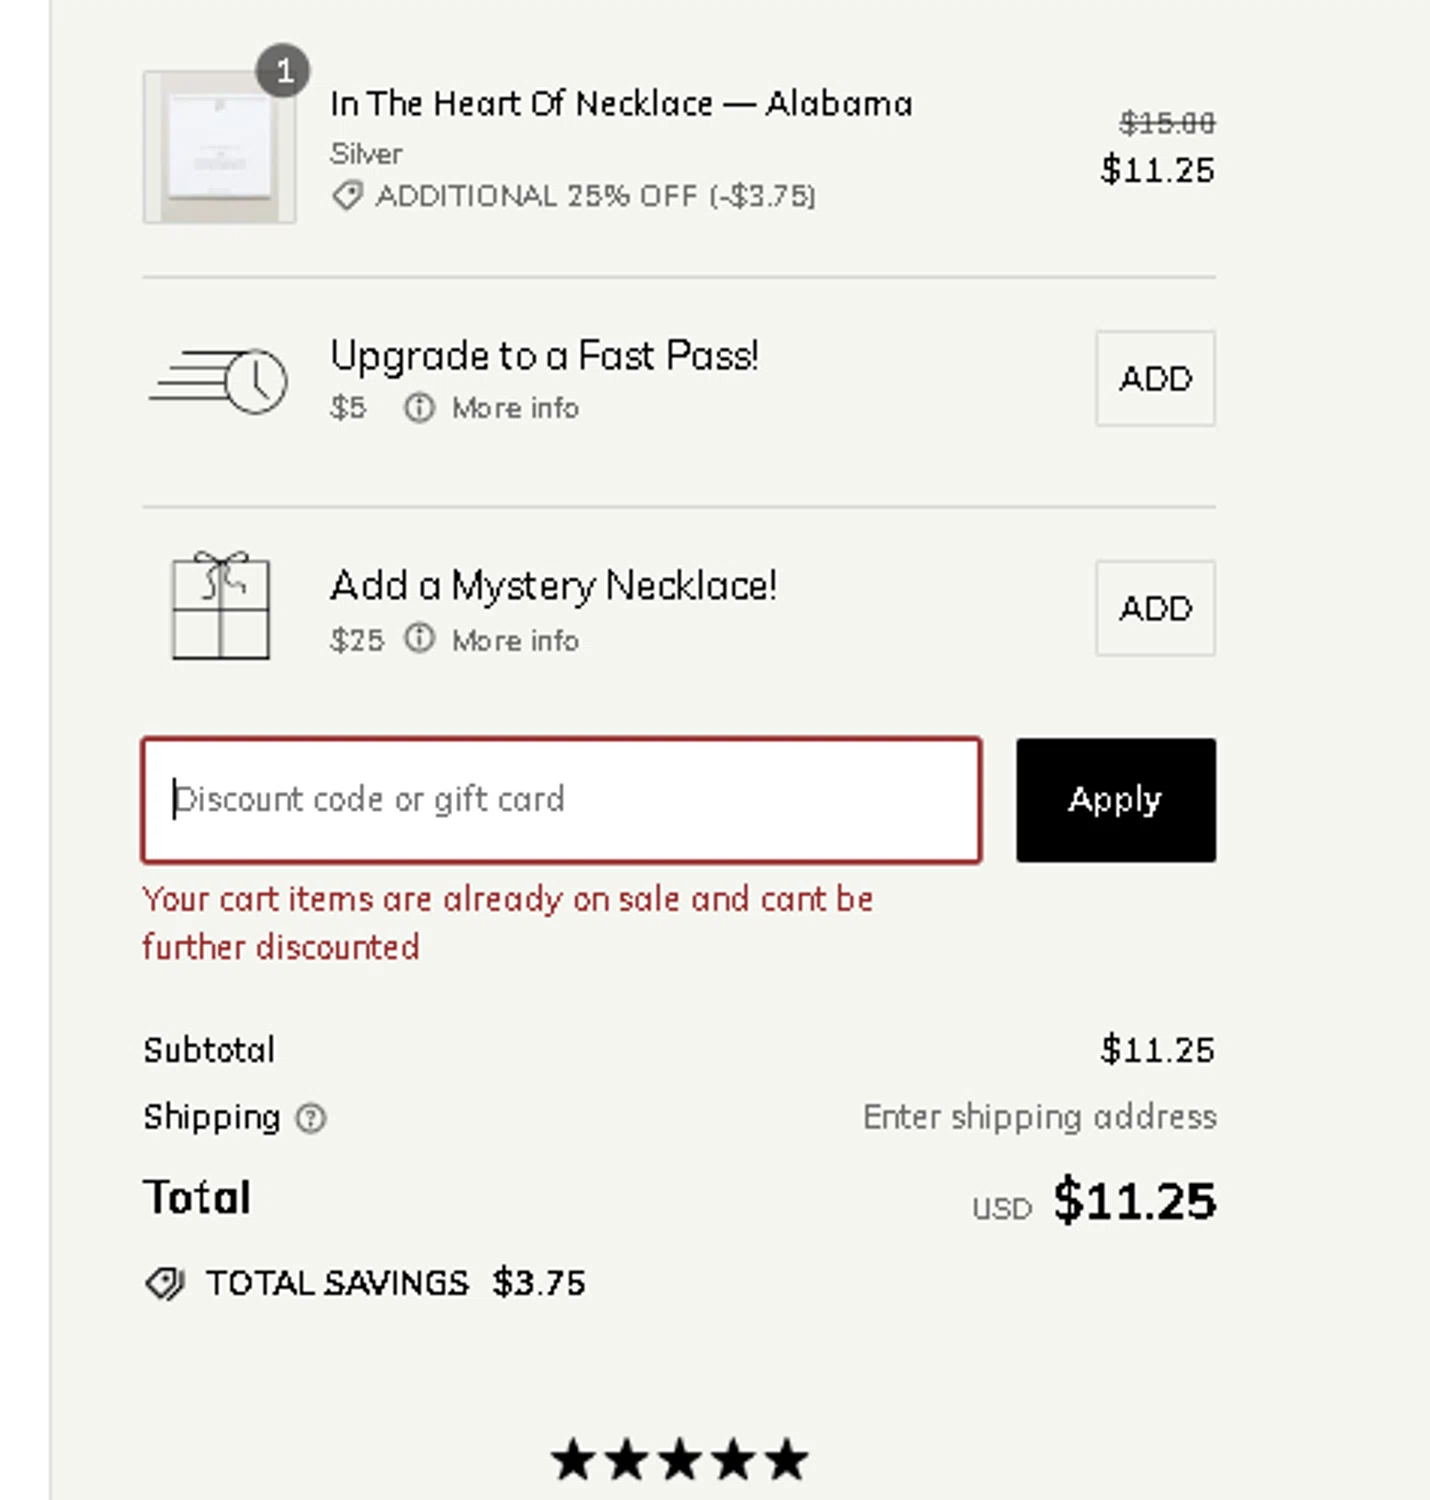Click the Total Savings tag icon
This screenshot has height=1500, width=1430.
click(x=164, y=1283)
